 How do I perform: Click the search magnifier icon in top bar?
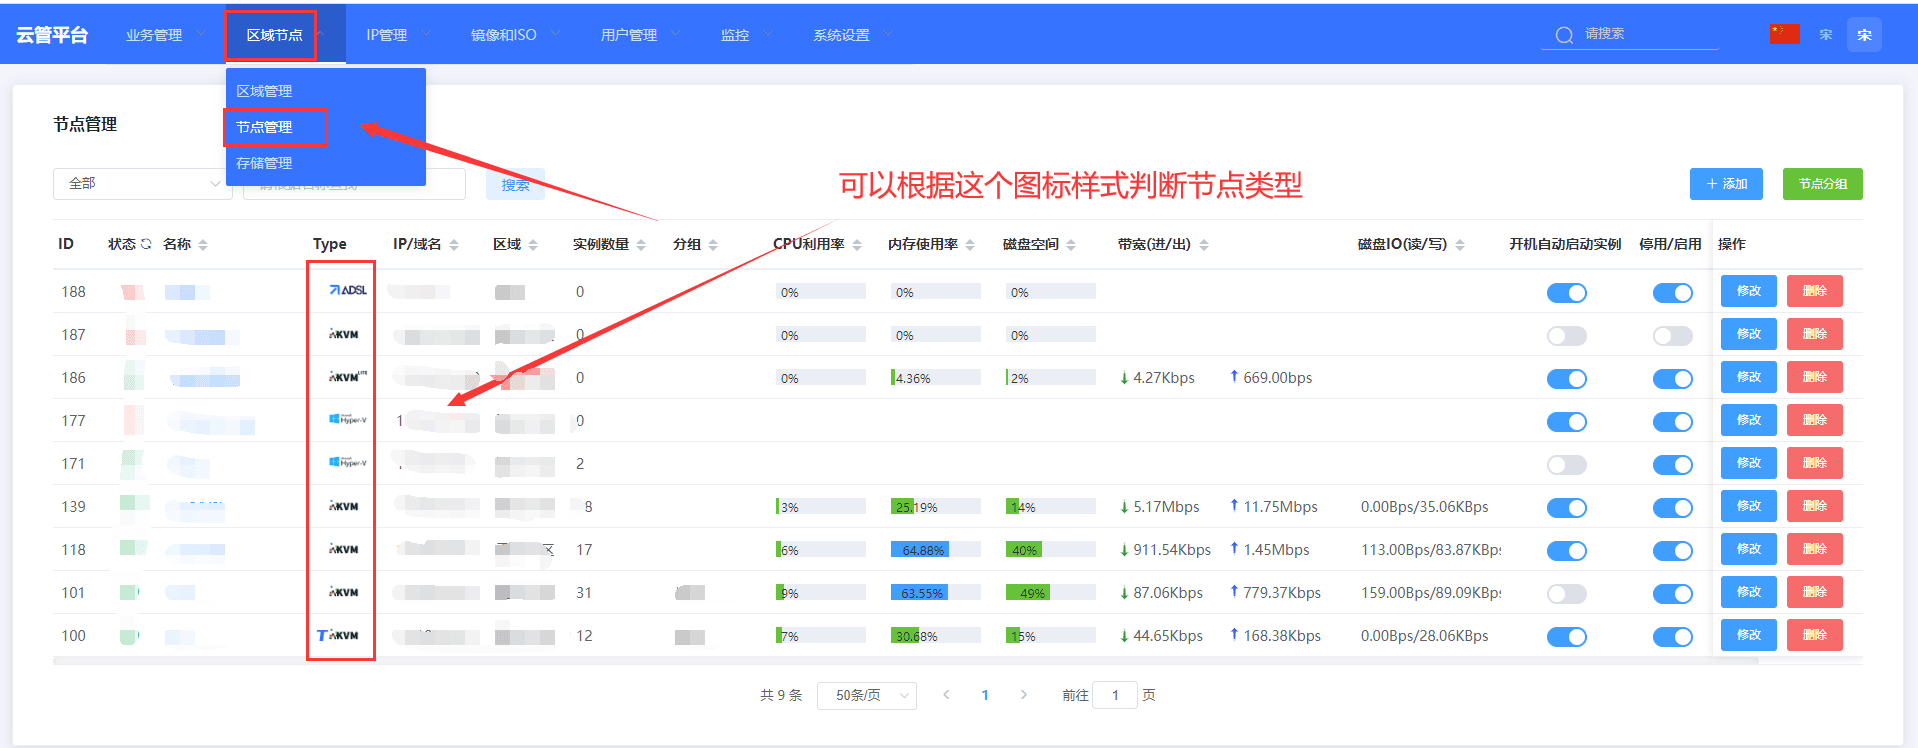point(1564,35)
